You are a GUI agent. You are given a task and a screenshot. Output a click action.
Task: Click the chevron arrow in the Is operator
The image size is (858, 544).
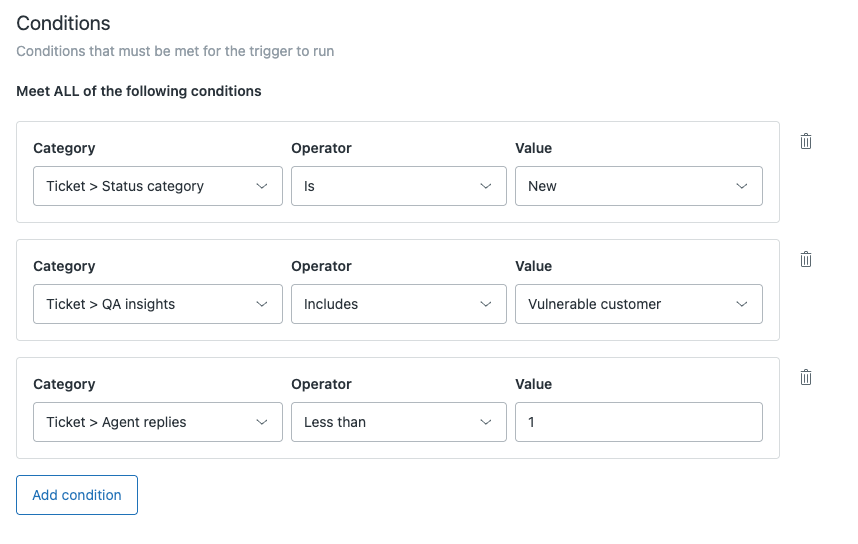[x=486, y=187]
